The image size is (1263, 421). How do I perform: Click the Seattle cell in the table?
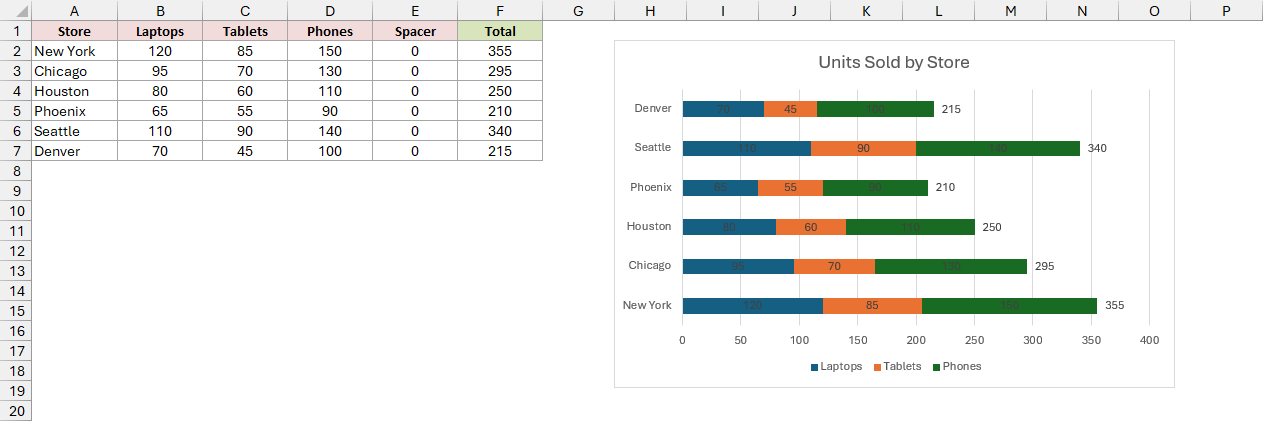tap(74, 131)
